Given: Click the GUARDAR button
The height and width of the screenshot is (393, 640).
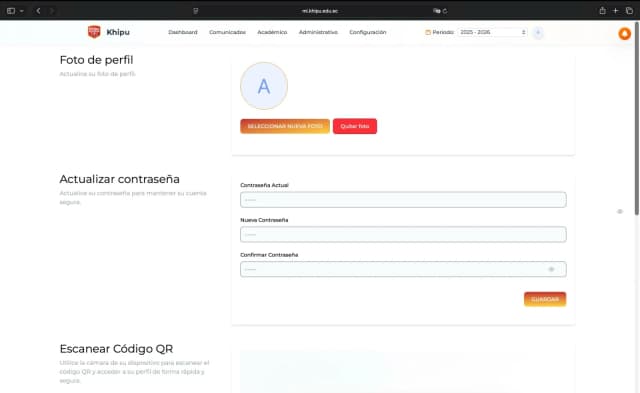Looking at the screenshot, I should coord(545,299).
